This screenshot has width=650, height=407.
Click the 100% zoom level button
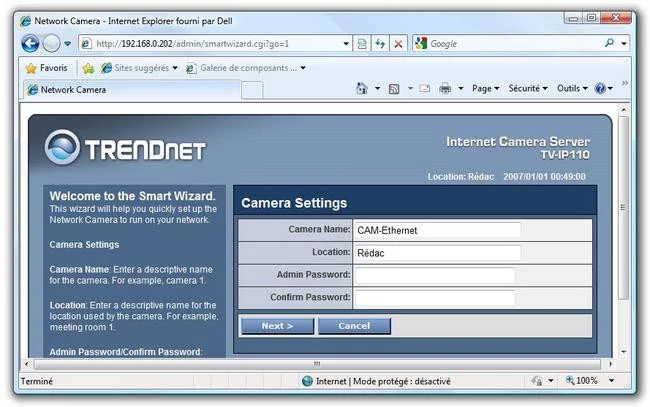[582, 380]
